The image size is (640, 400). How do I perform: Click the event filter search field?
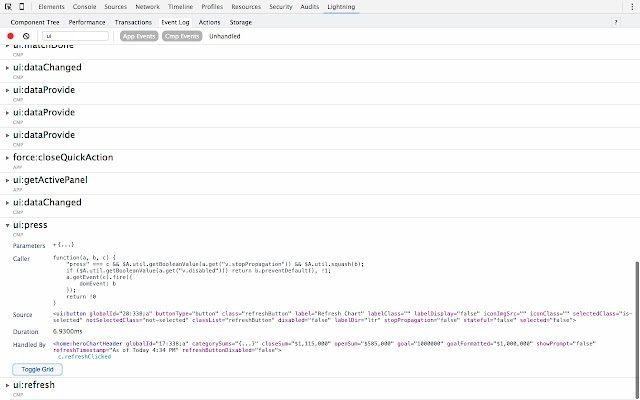(x=75, y=36)
